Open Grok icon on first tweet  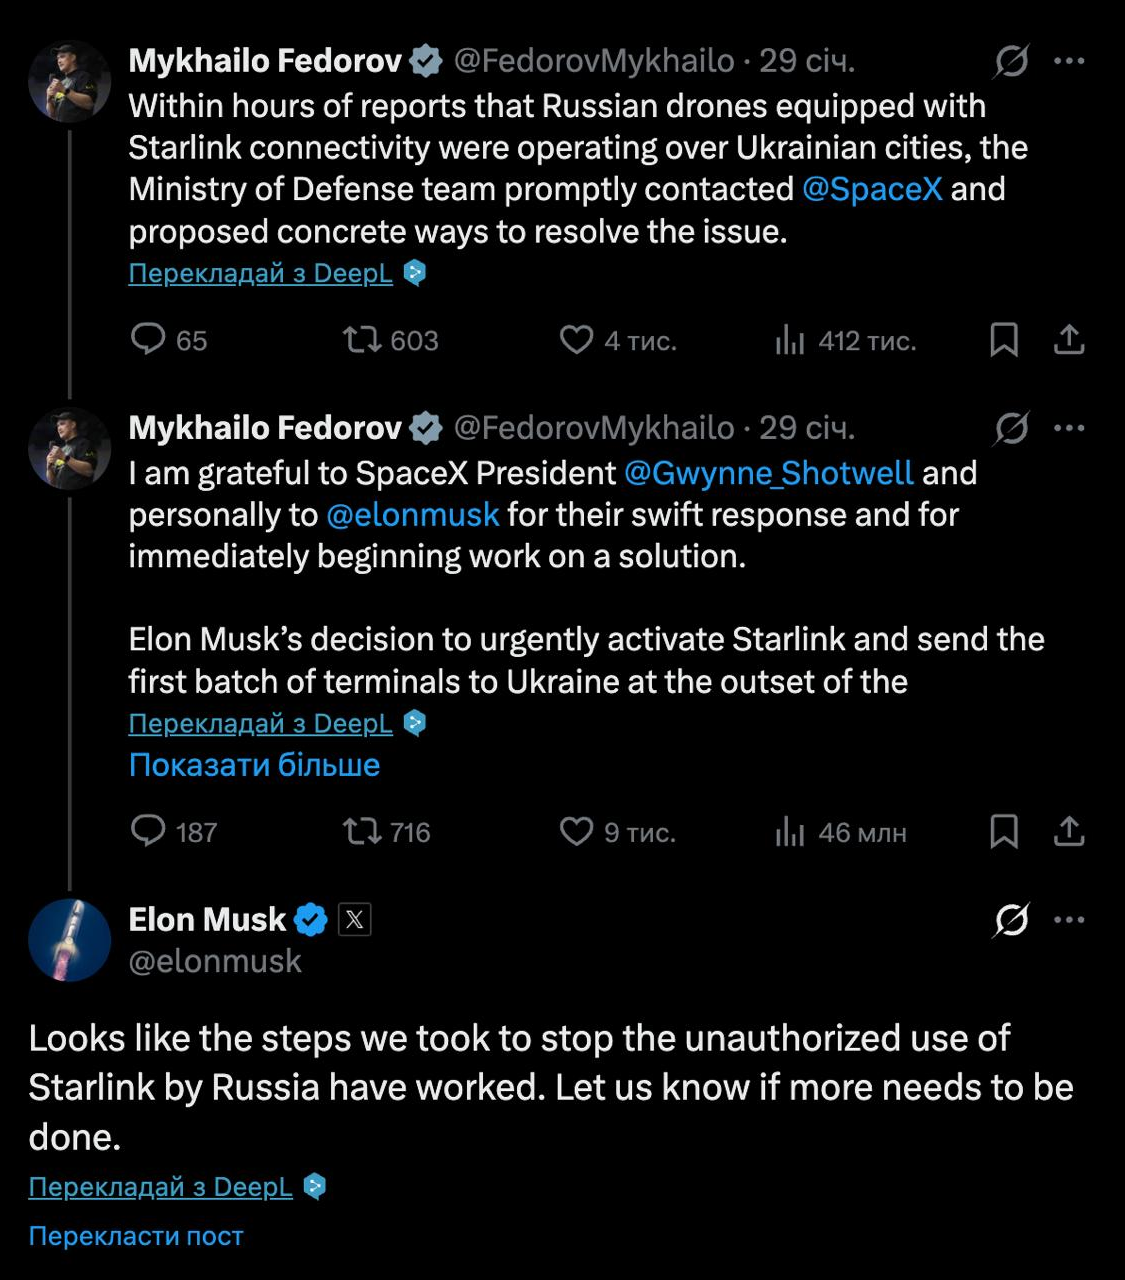click(x=1011, y=62)
